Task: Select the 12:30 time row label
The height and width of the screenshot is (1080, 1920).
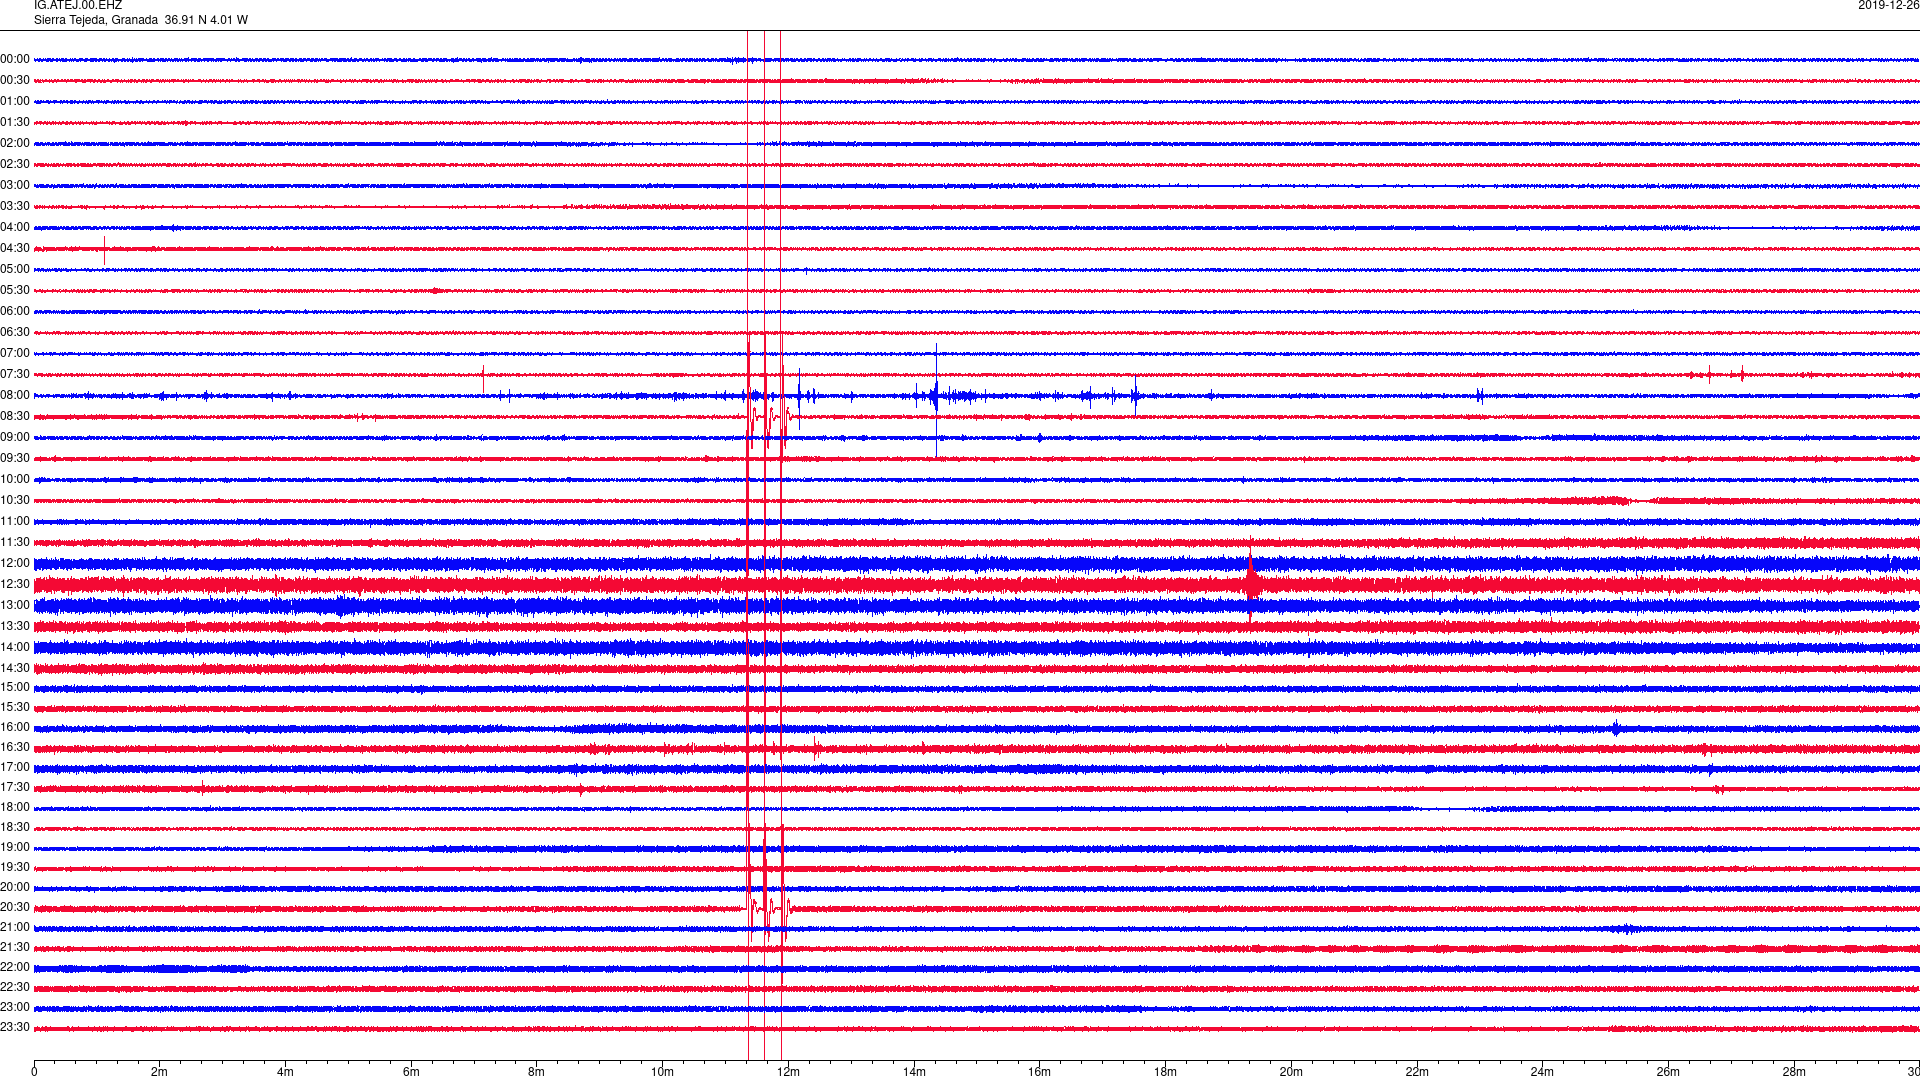Action: (x=15, y=585)
